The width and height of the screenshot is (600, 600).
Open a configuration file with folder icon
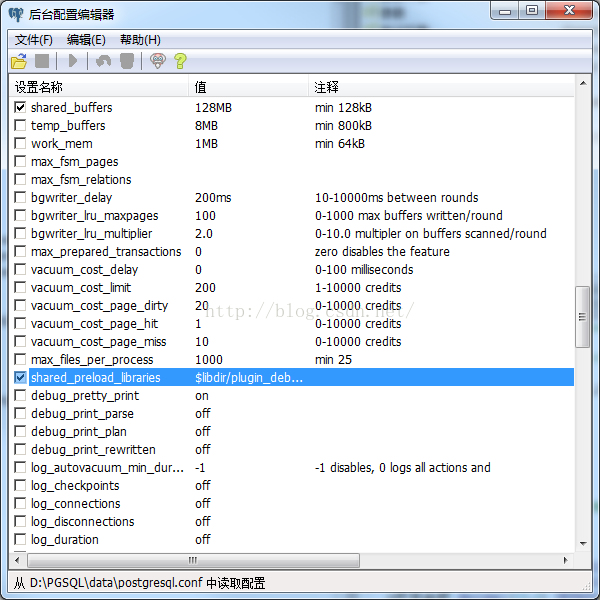(x=19, y=61)
